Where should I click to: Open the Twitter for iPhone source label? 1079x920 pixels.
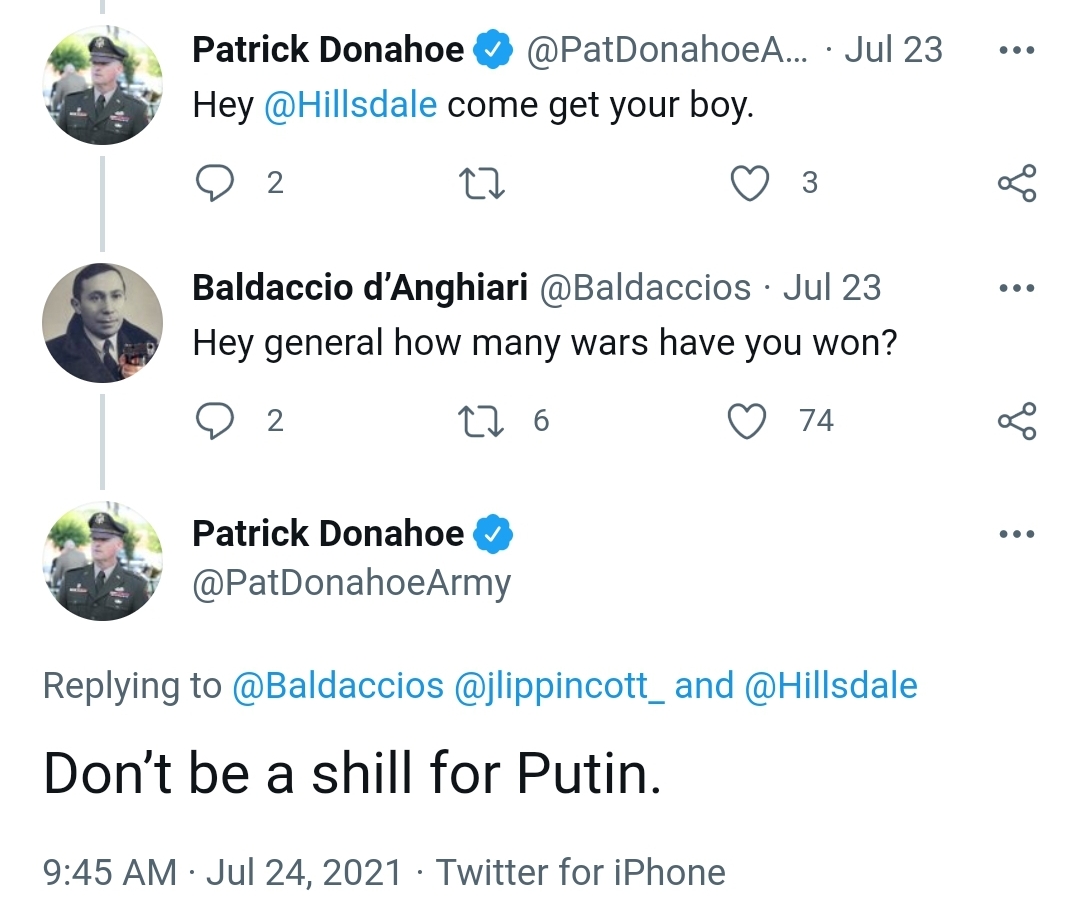[x=581, y=873]
